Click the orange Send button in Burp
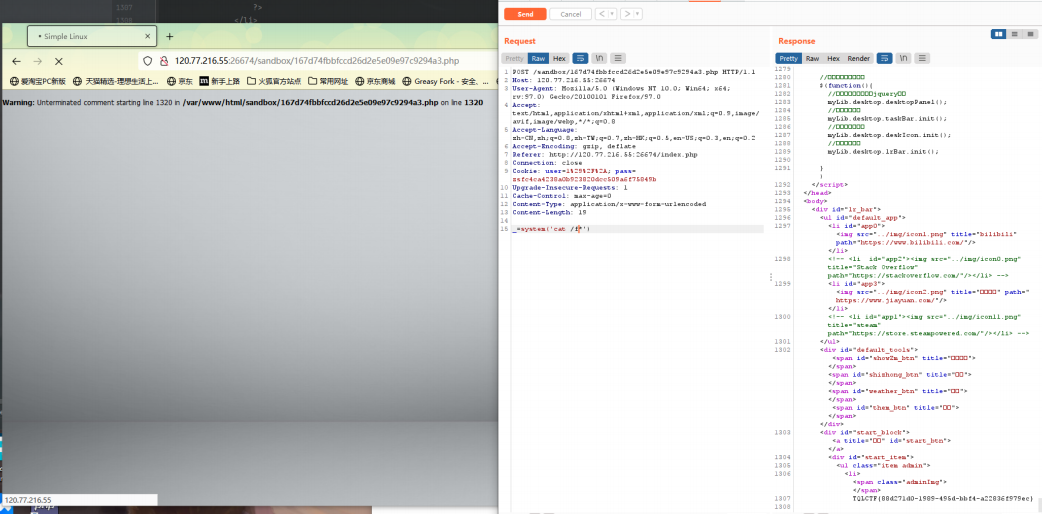The width and height of the screenshot is (1042, 514). click(x=525, y=14)
